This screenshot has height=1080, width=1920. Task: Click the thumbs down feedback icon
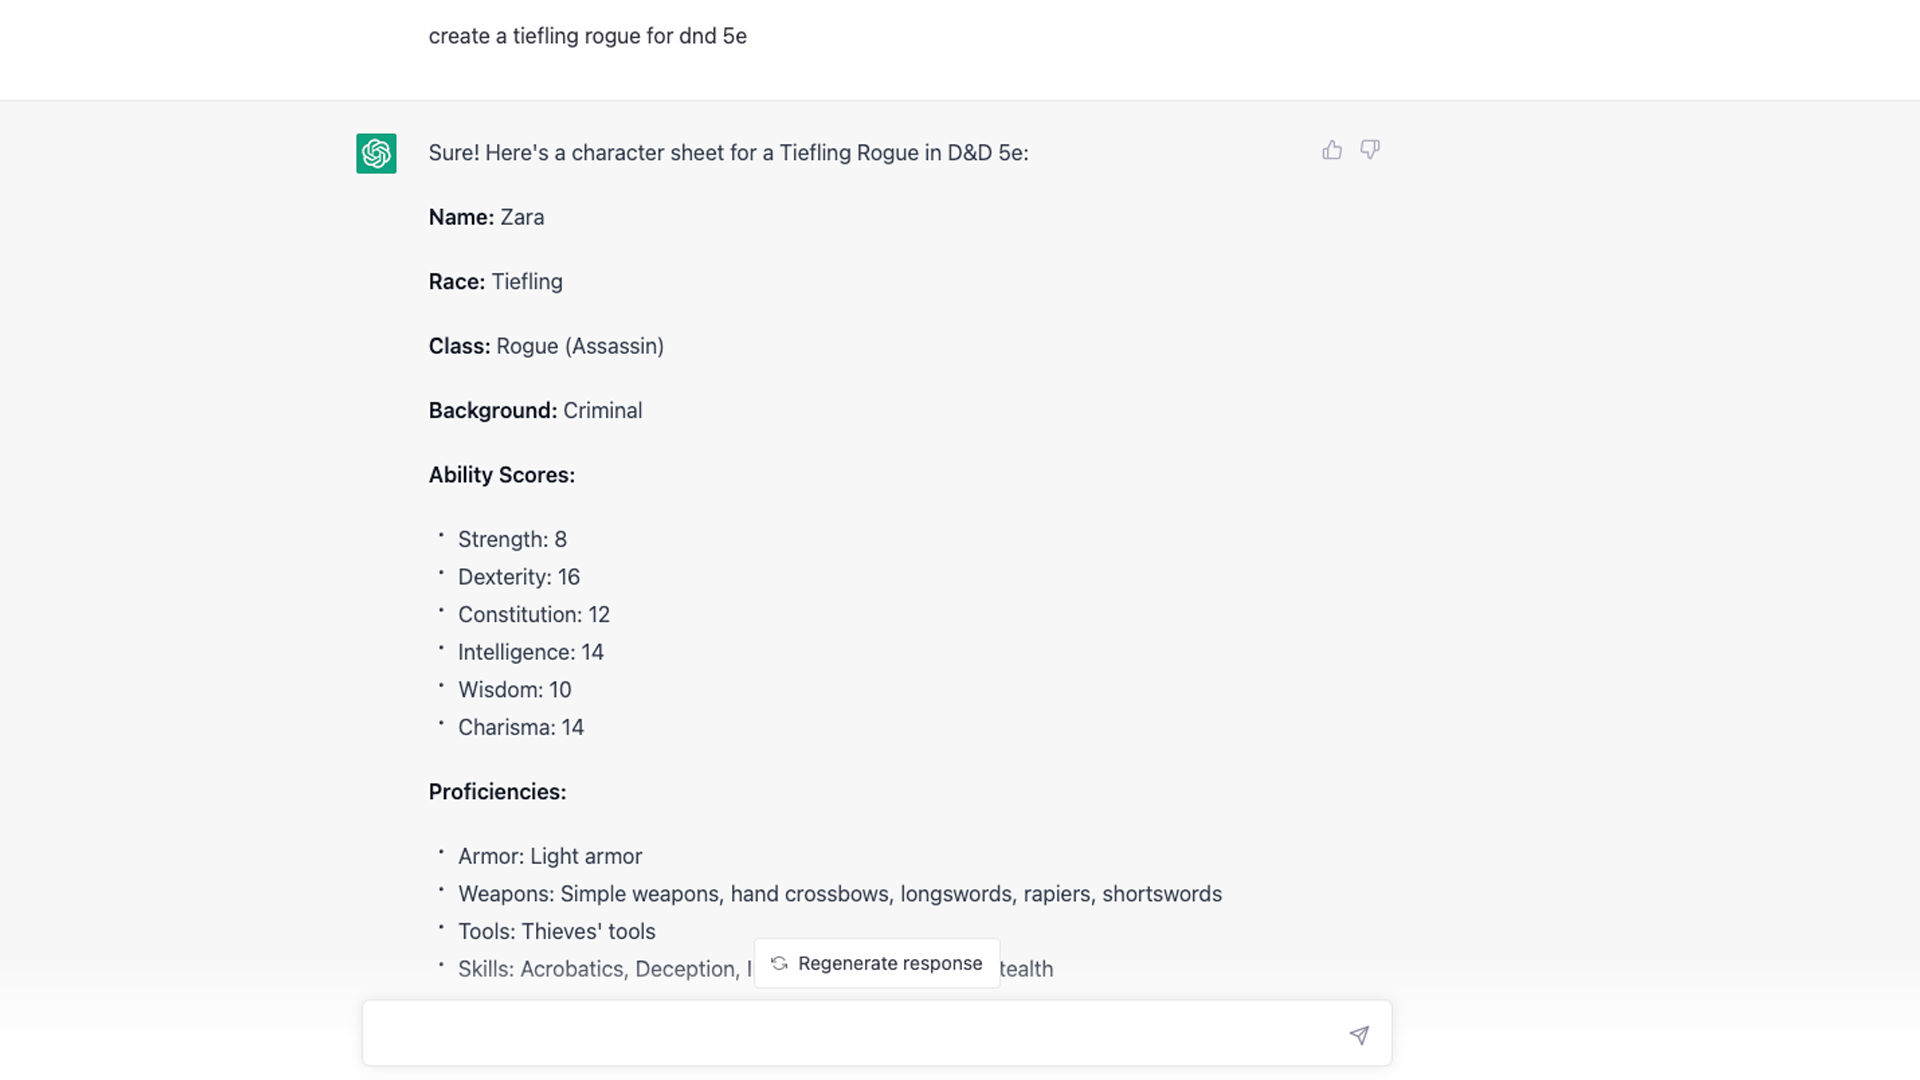1370,150
